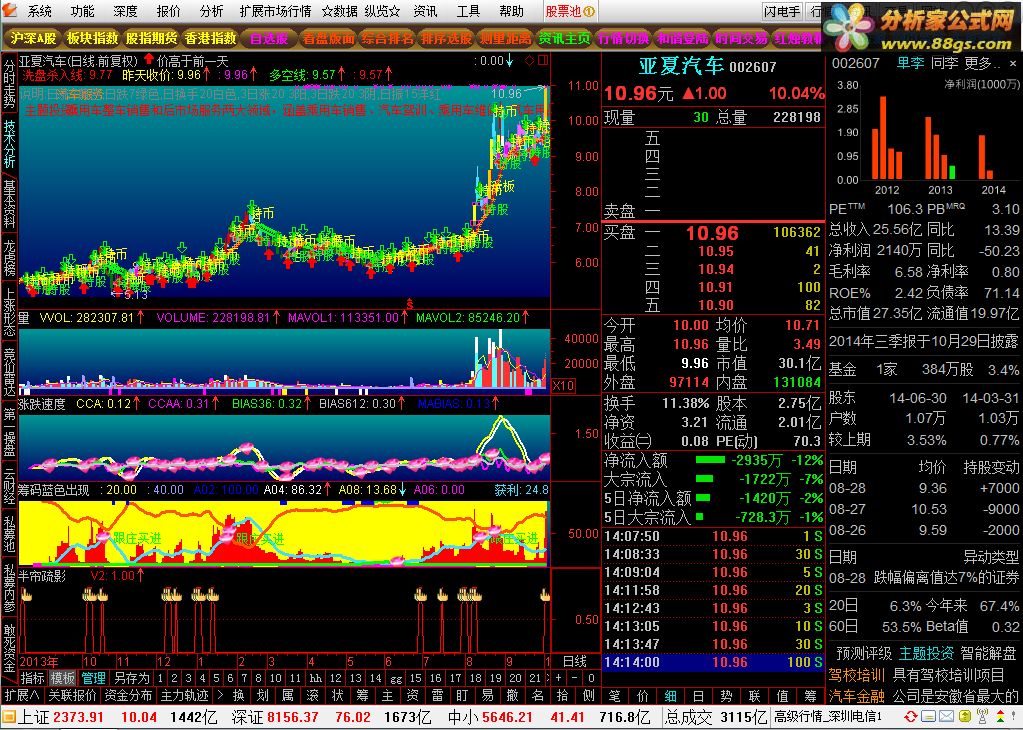
Task: Open the 主力轨迹 tab
Action: [x=185, y=695]
